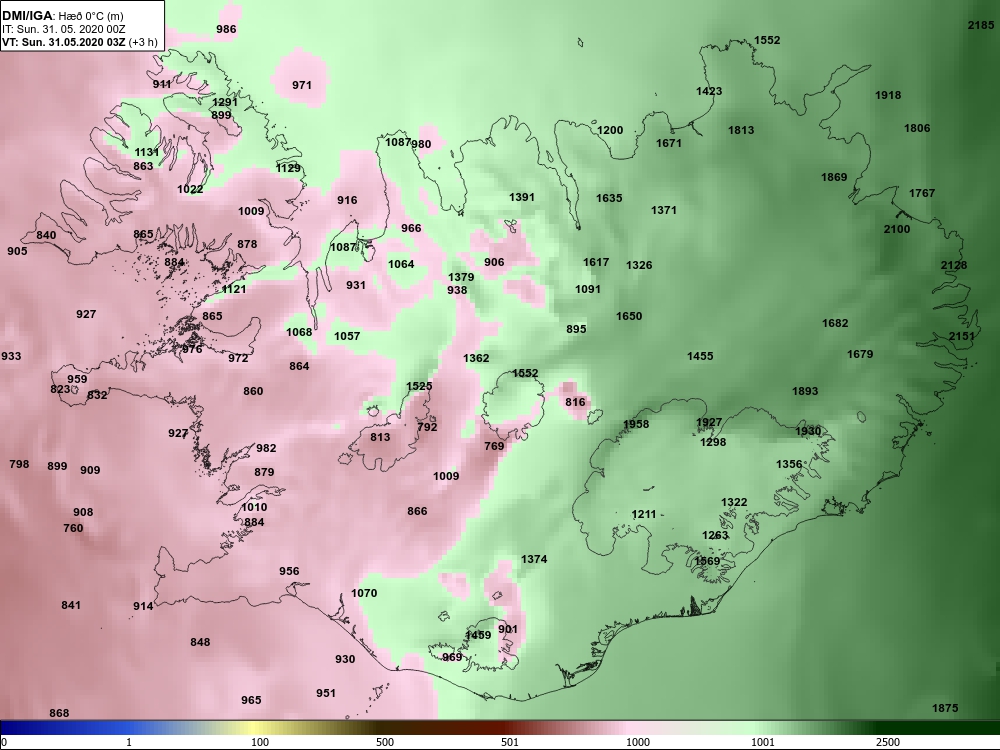Click the map value 1635
The width and height of the screenshot is (1000, 750).
(609, 198)
